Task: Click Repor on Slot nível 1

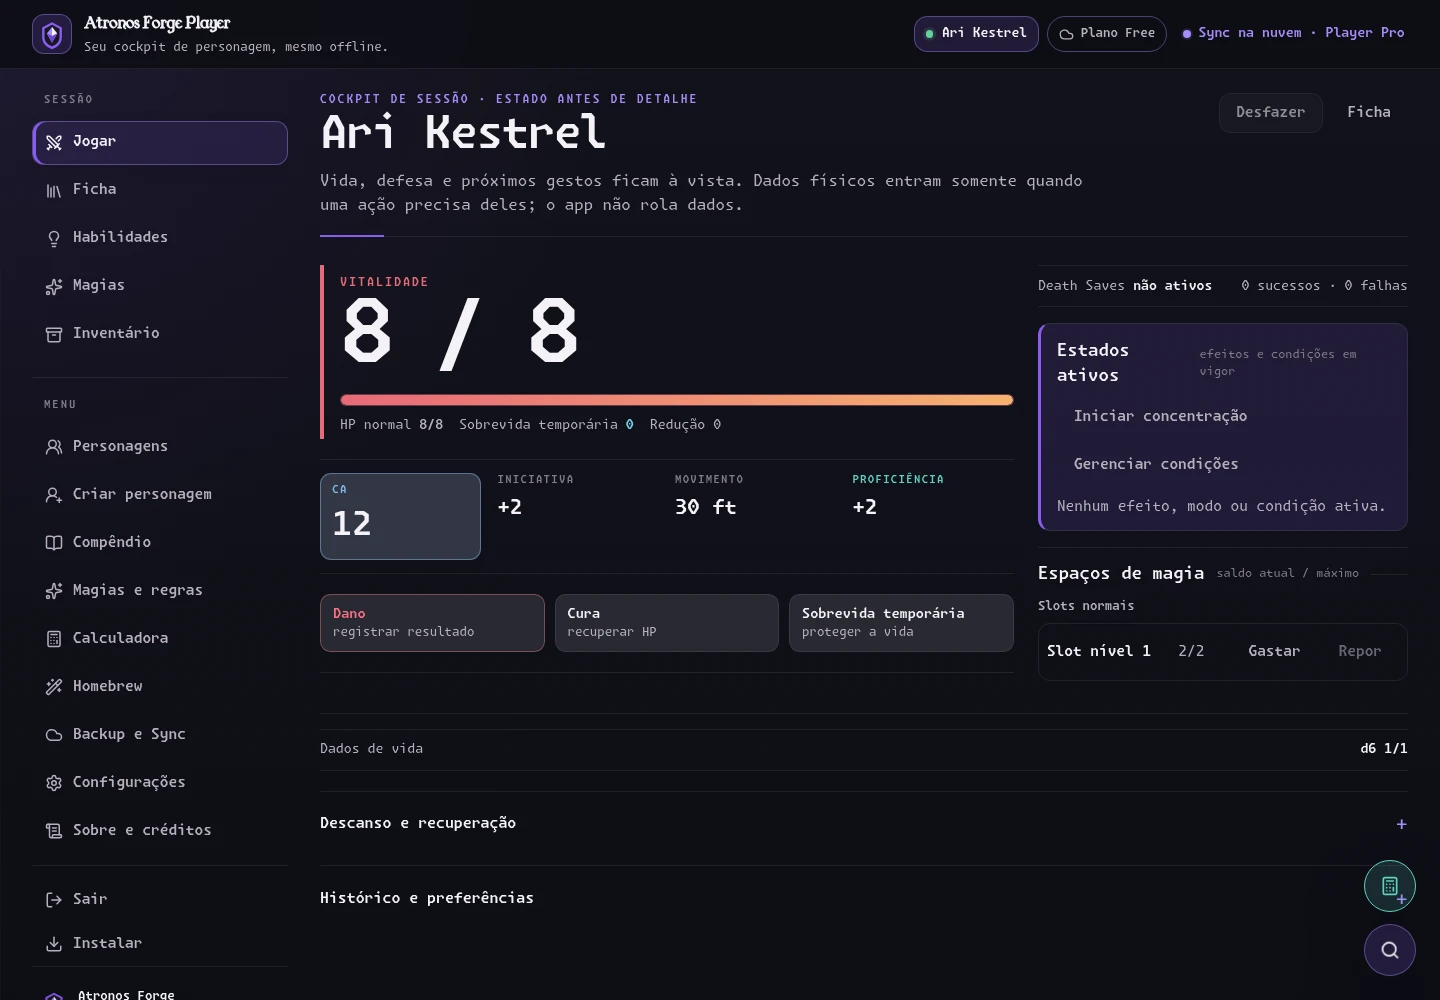Action: click(1360, 652)
